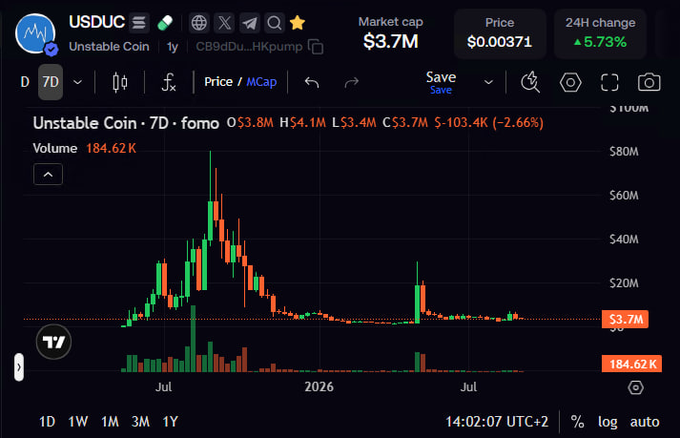This screenshot has height=438, width=680.
Task: Open the indicators fx menu
Action: click(168, 82)
